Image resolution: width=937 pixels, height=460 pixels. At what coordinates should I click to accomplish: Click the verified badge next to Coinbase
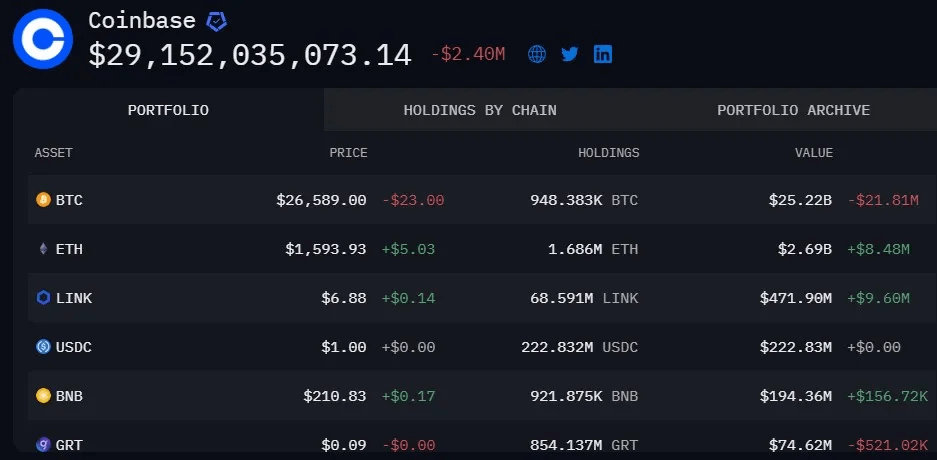(216, 22)
